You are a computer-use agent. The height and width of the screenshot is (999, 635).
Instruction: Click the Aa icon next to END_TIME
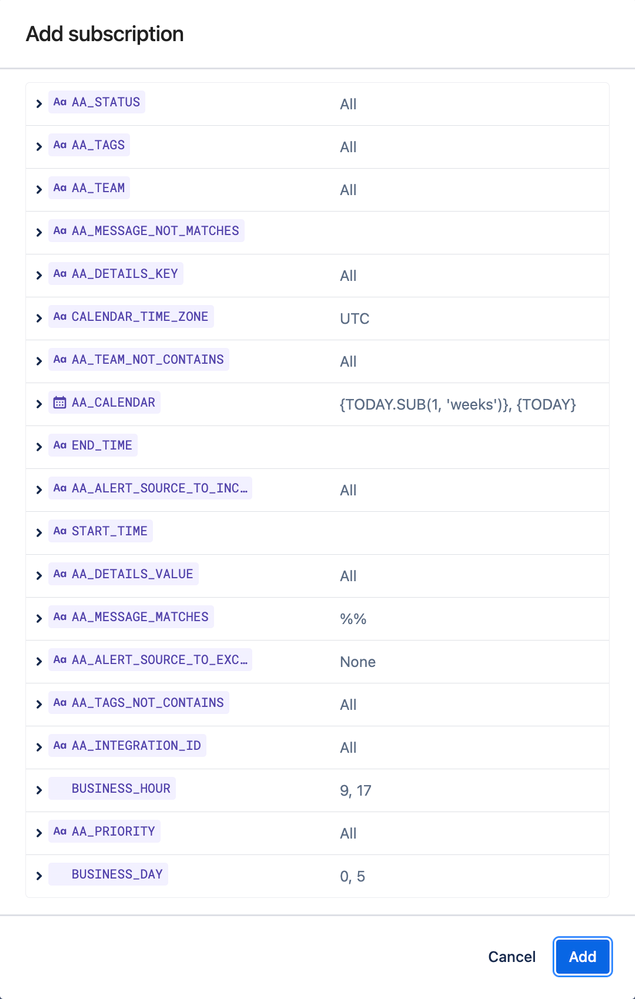[60, 446]
